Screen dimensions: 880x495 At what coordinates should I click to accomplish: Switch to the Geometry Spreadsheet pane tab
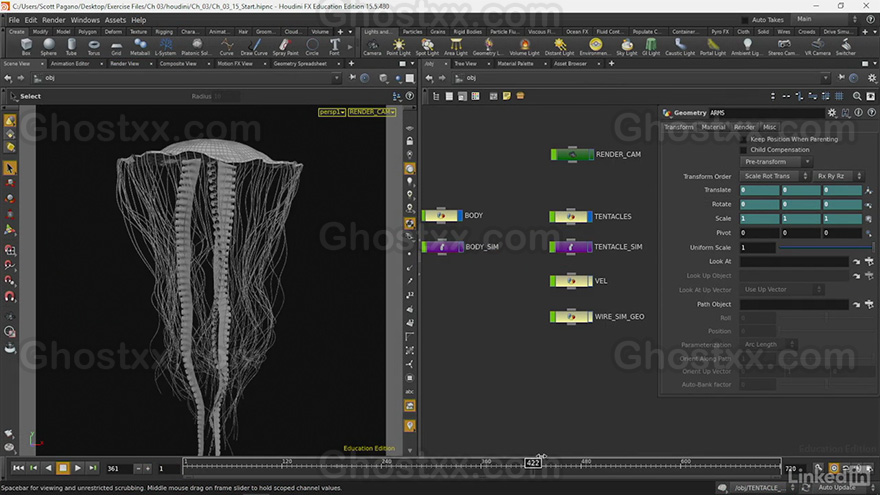300,64
